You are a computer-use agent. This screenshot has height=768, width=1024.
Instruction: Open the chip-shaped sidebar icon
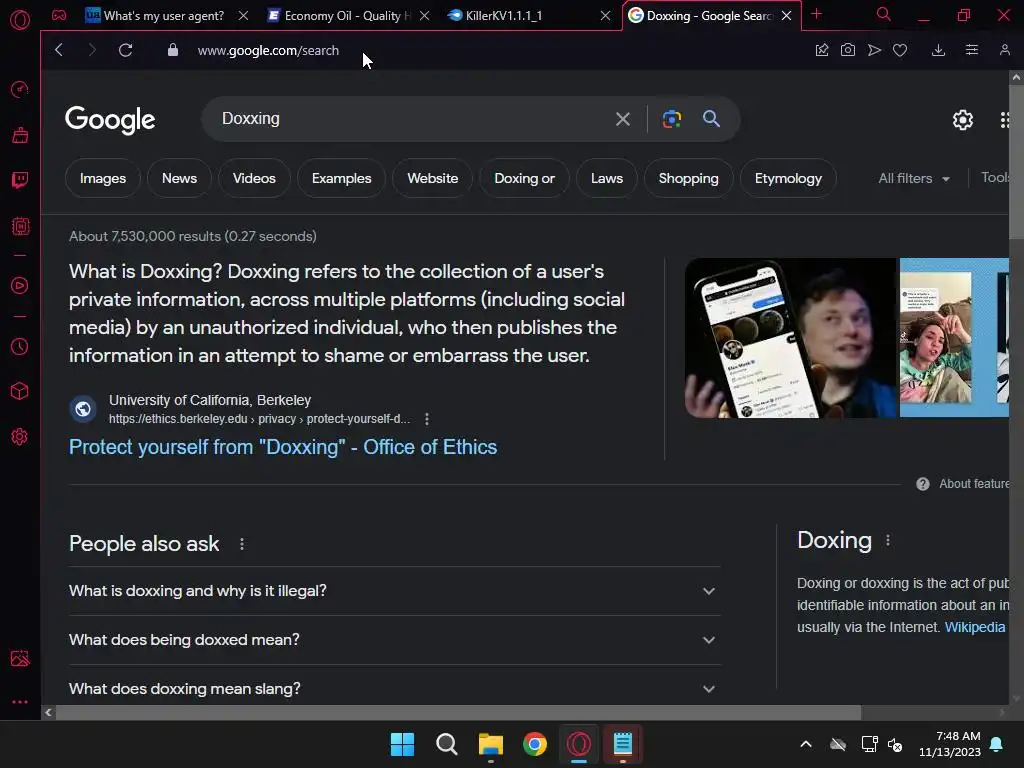click(x=20, y=226)
